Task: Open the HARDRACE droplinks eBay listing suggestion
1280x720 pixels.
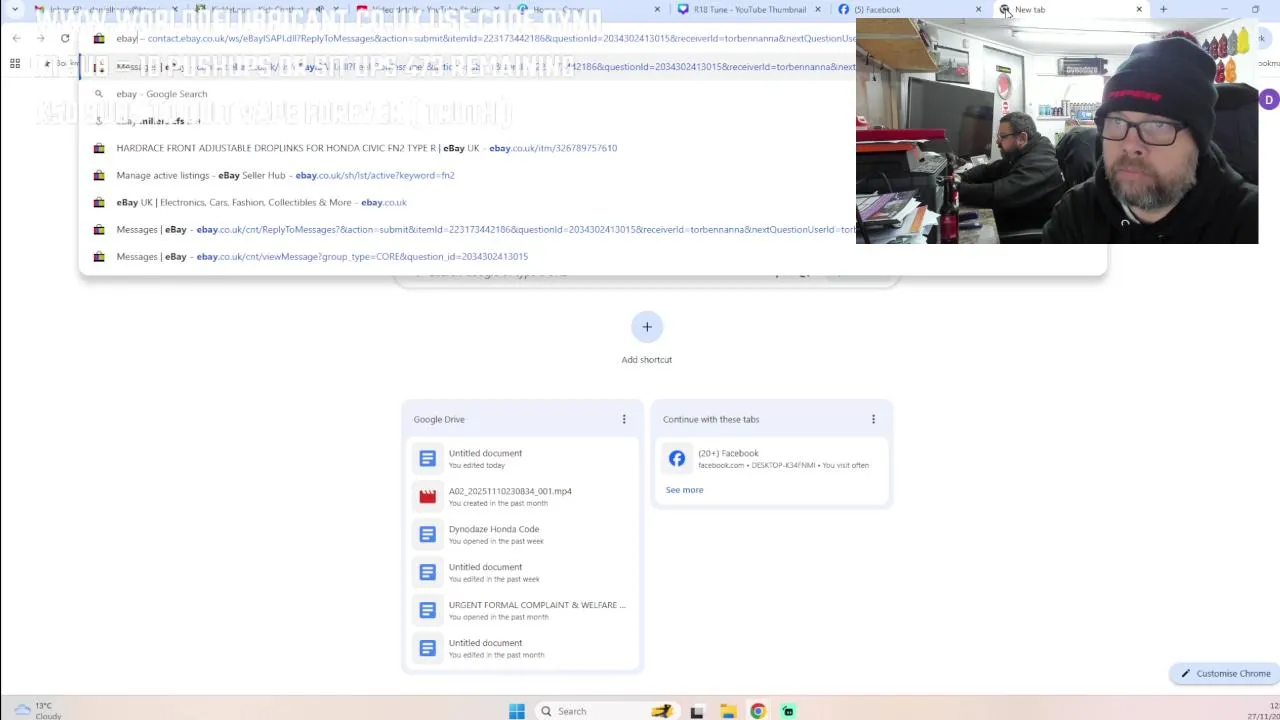Action: coord(592,148)
